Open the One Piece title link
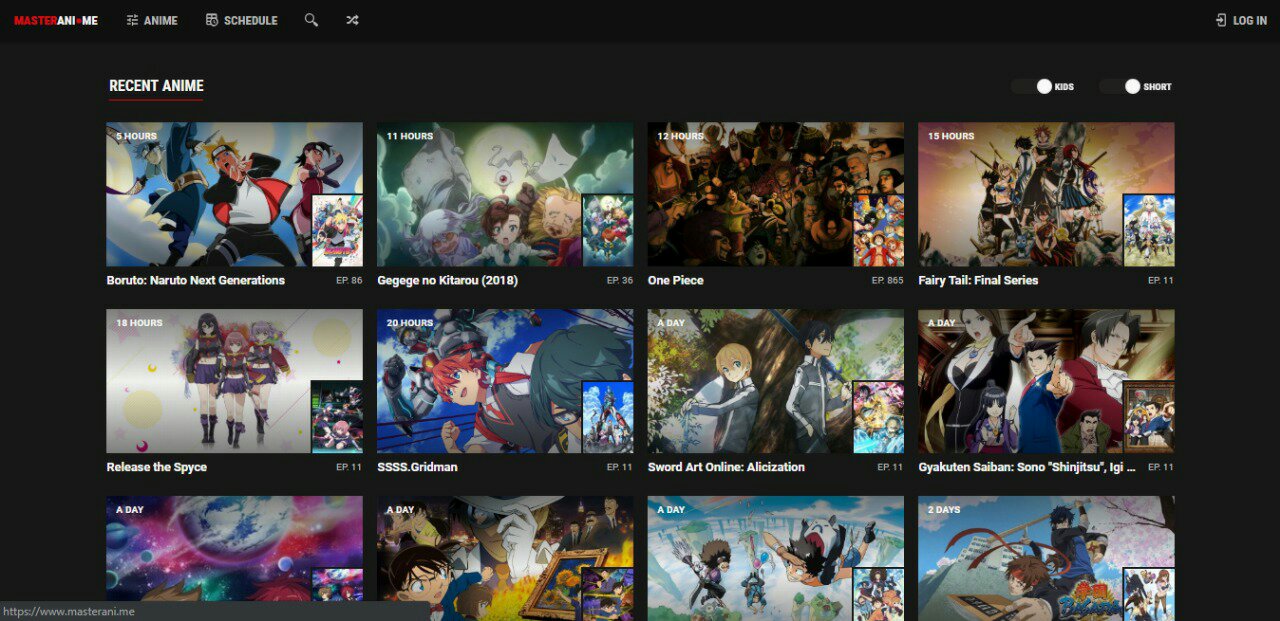This screenshot has height=621, width=1280. click(x=675, y=280)
